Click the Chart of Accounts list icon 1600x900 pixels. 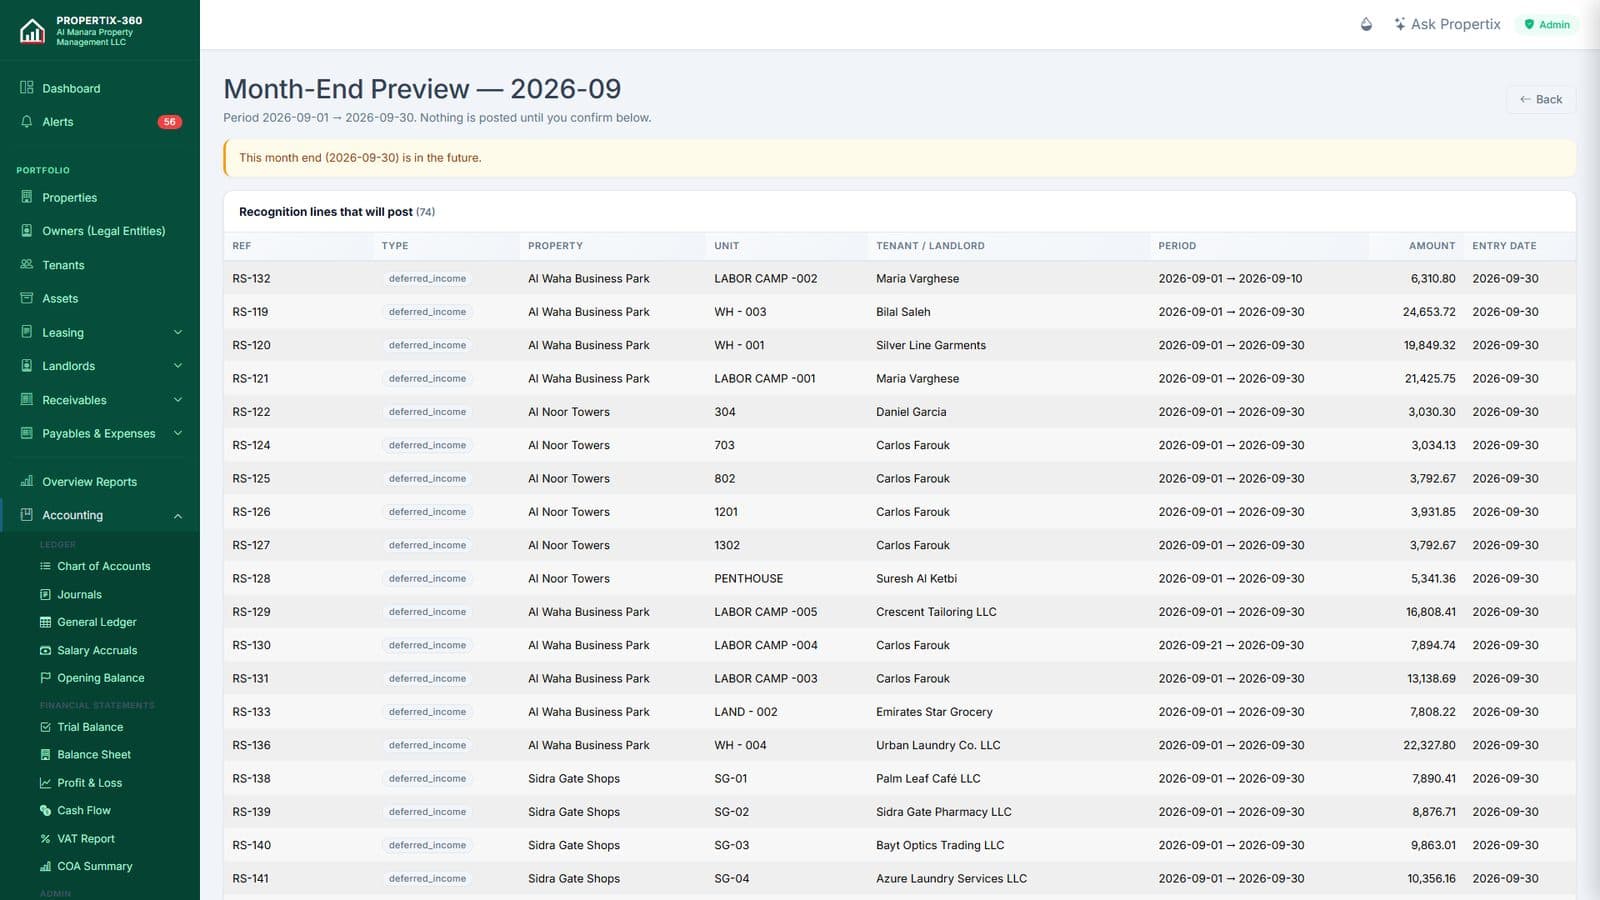point(45,566)
